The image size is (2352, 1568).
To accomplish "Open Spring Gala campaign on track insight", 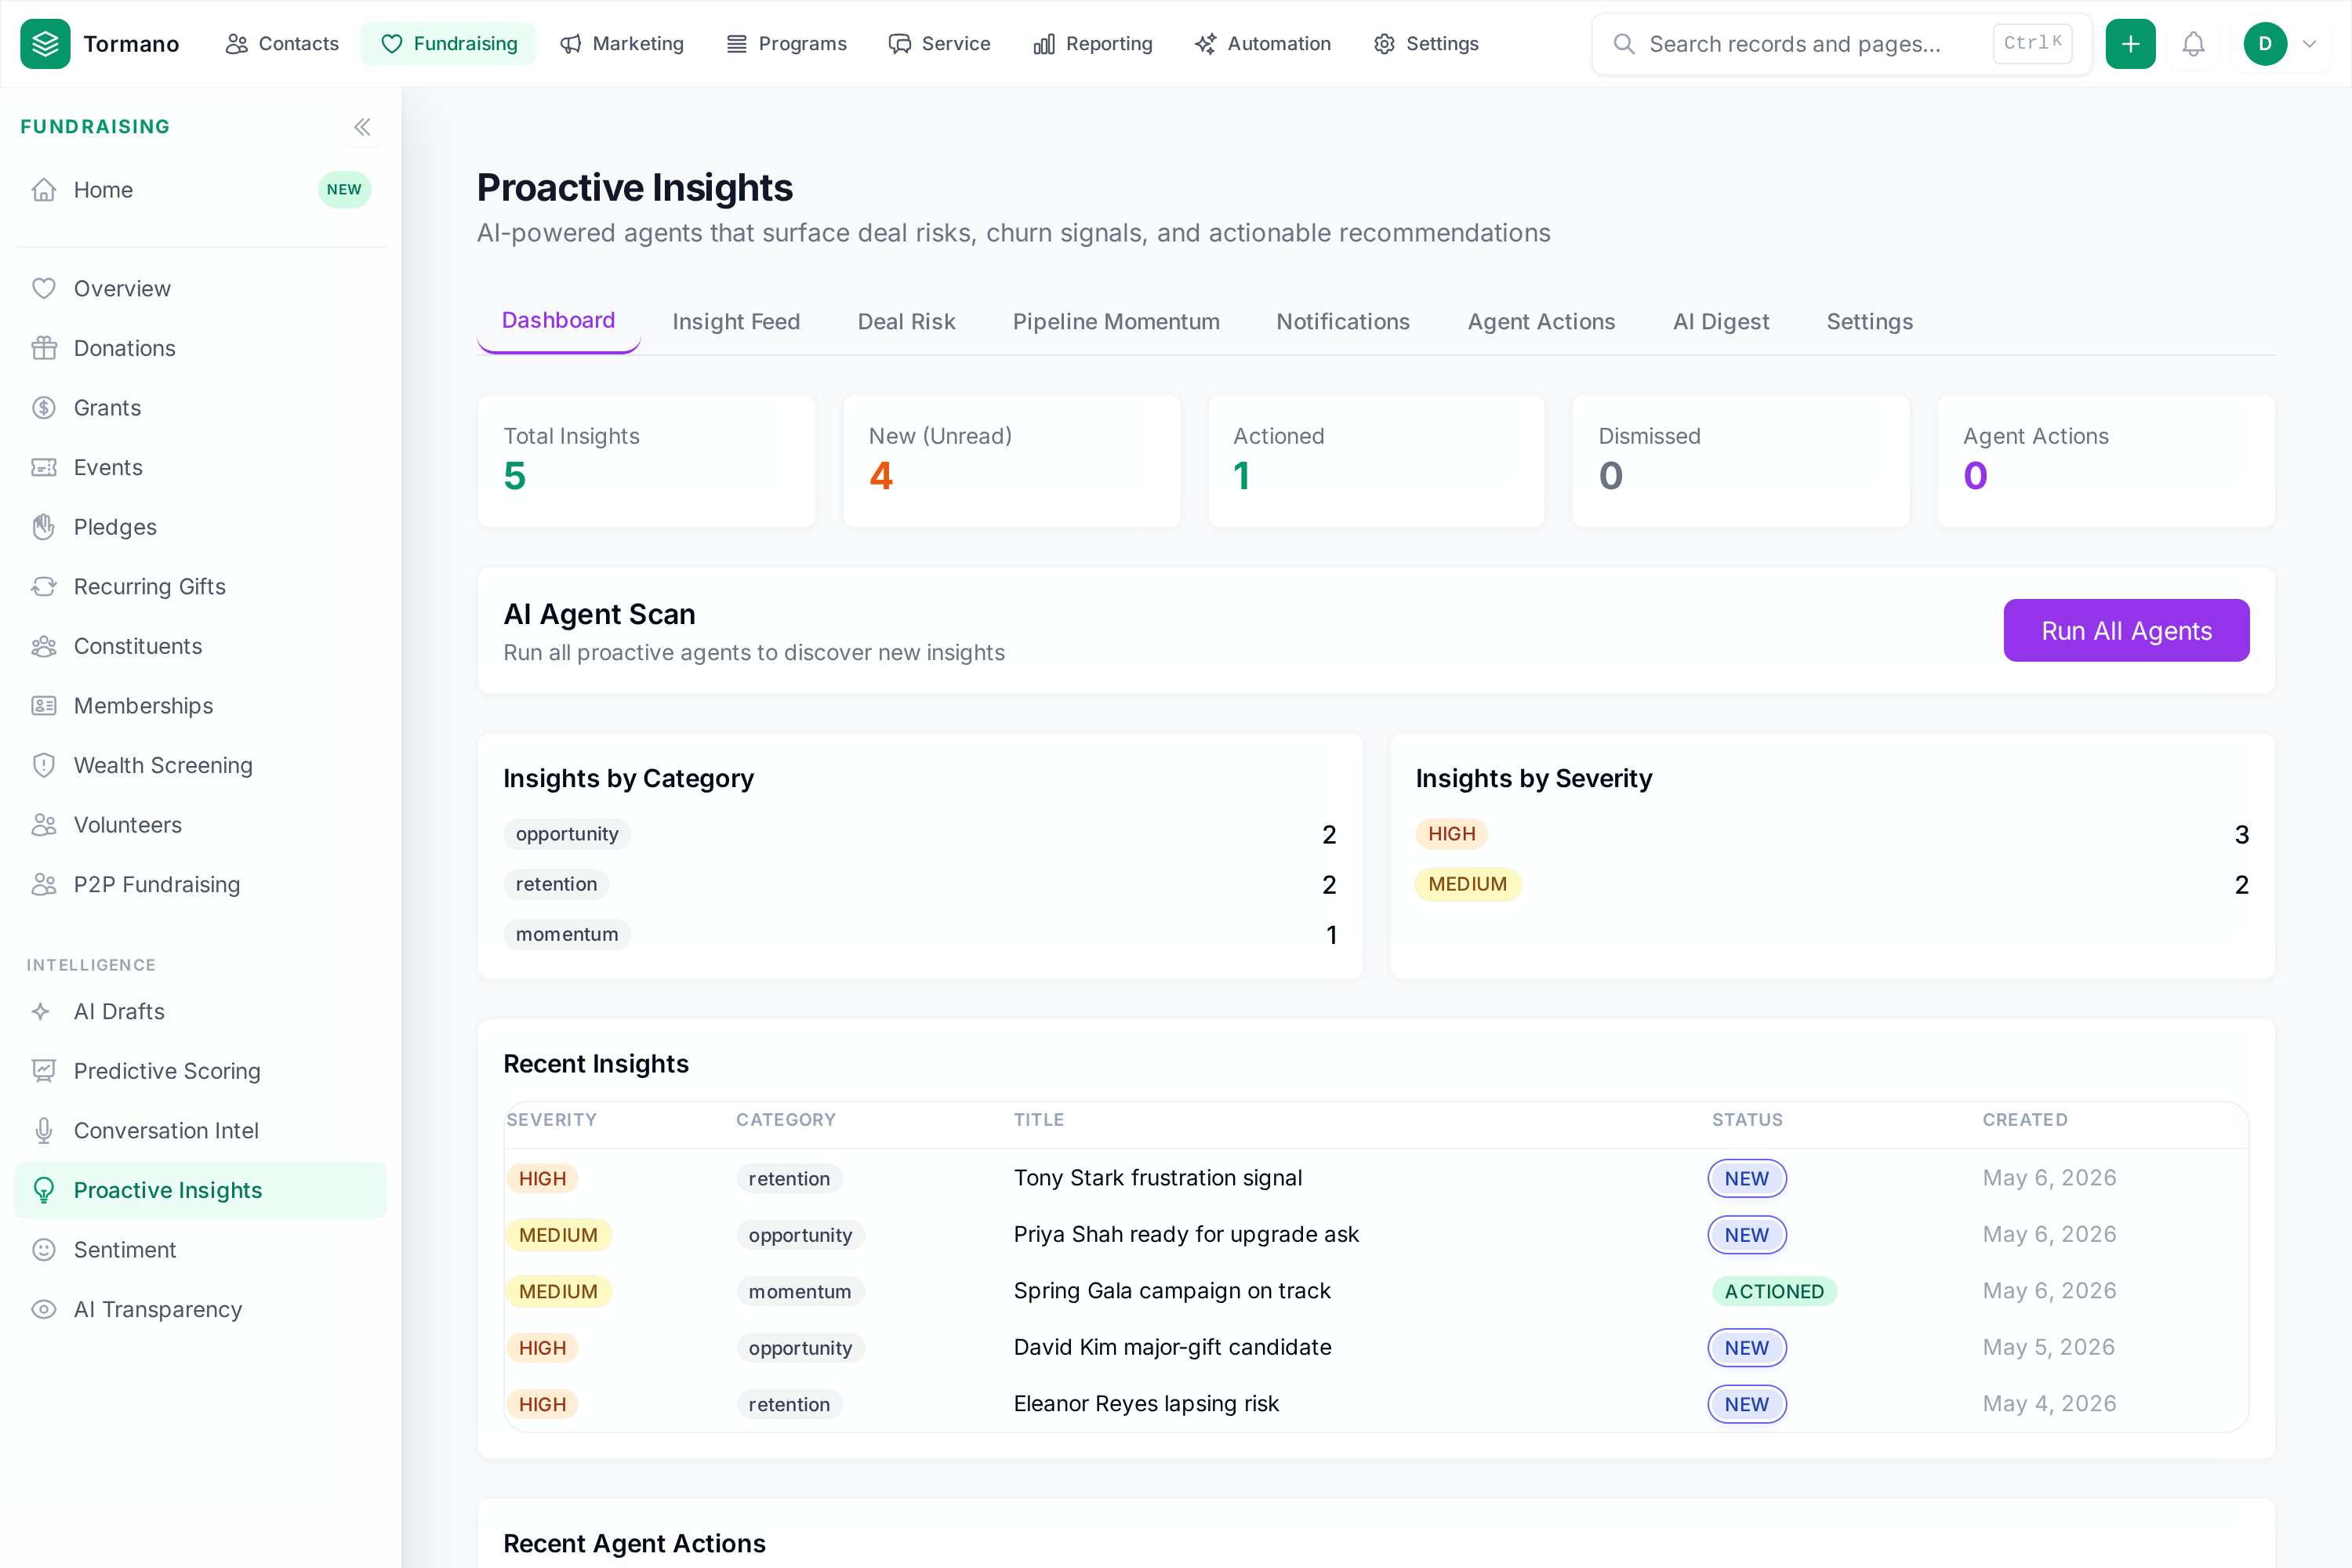I will coord(1172,1291).
